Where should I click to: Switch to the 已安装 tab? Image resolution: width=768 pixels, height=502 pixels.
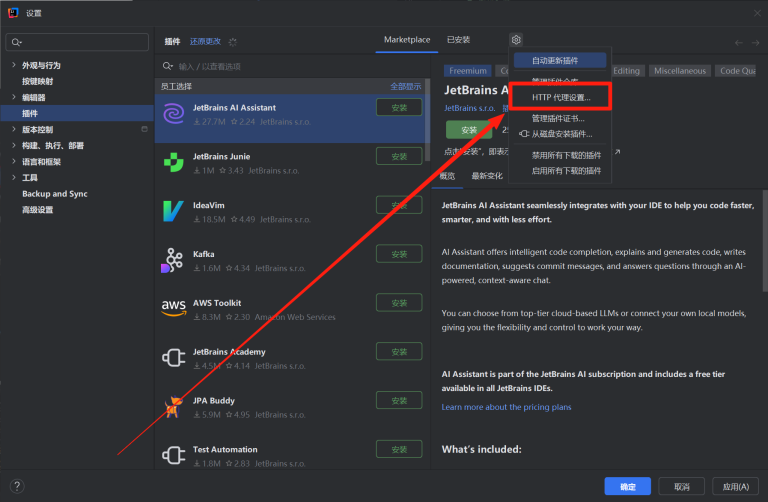tap(458, 40)
